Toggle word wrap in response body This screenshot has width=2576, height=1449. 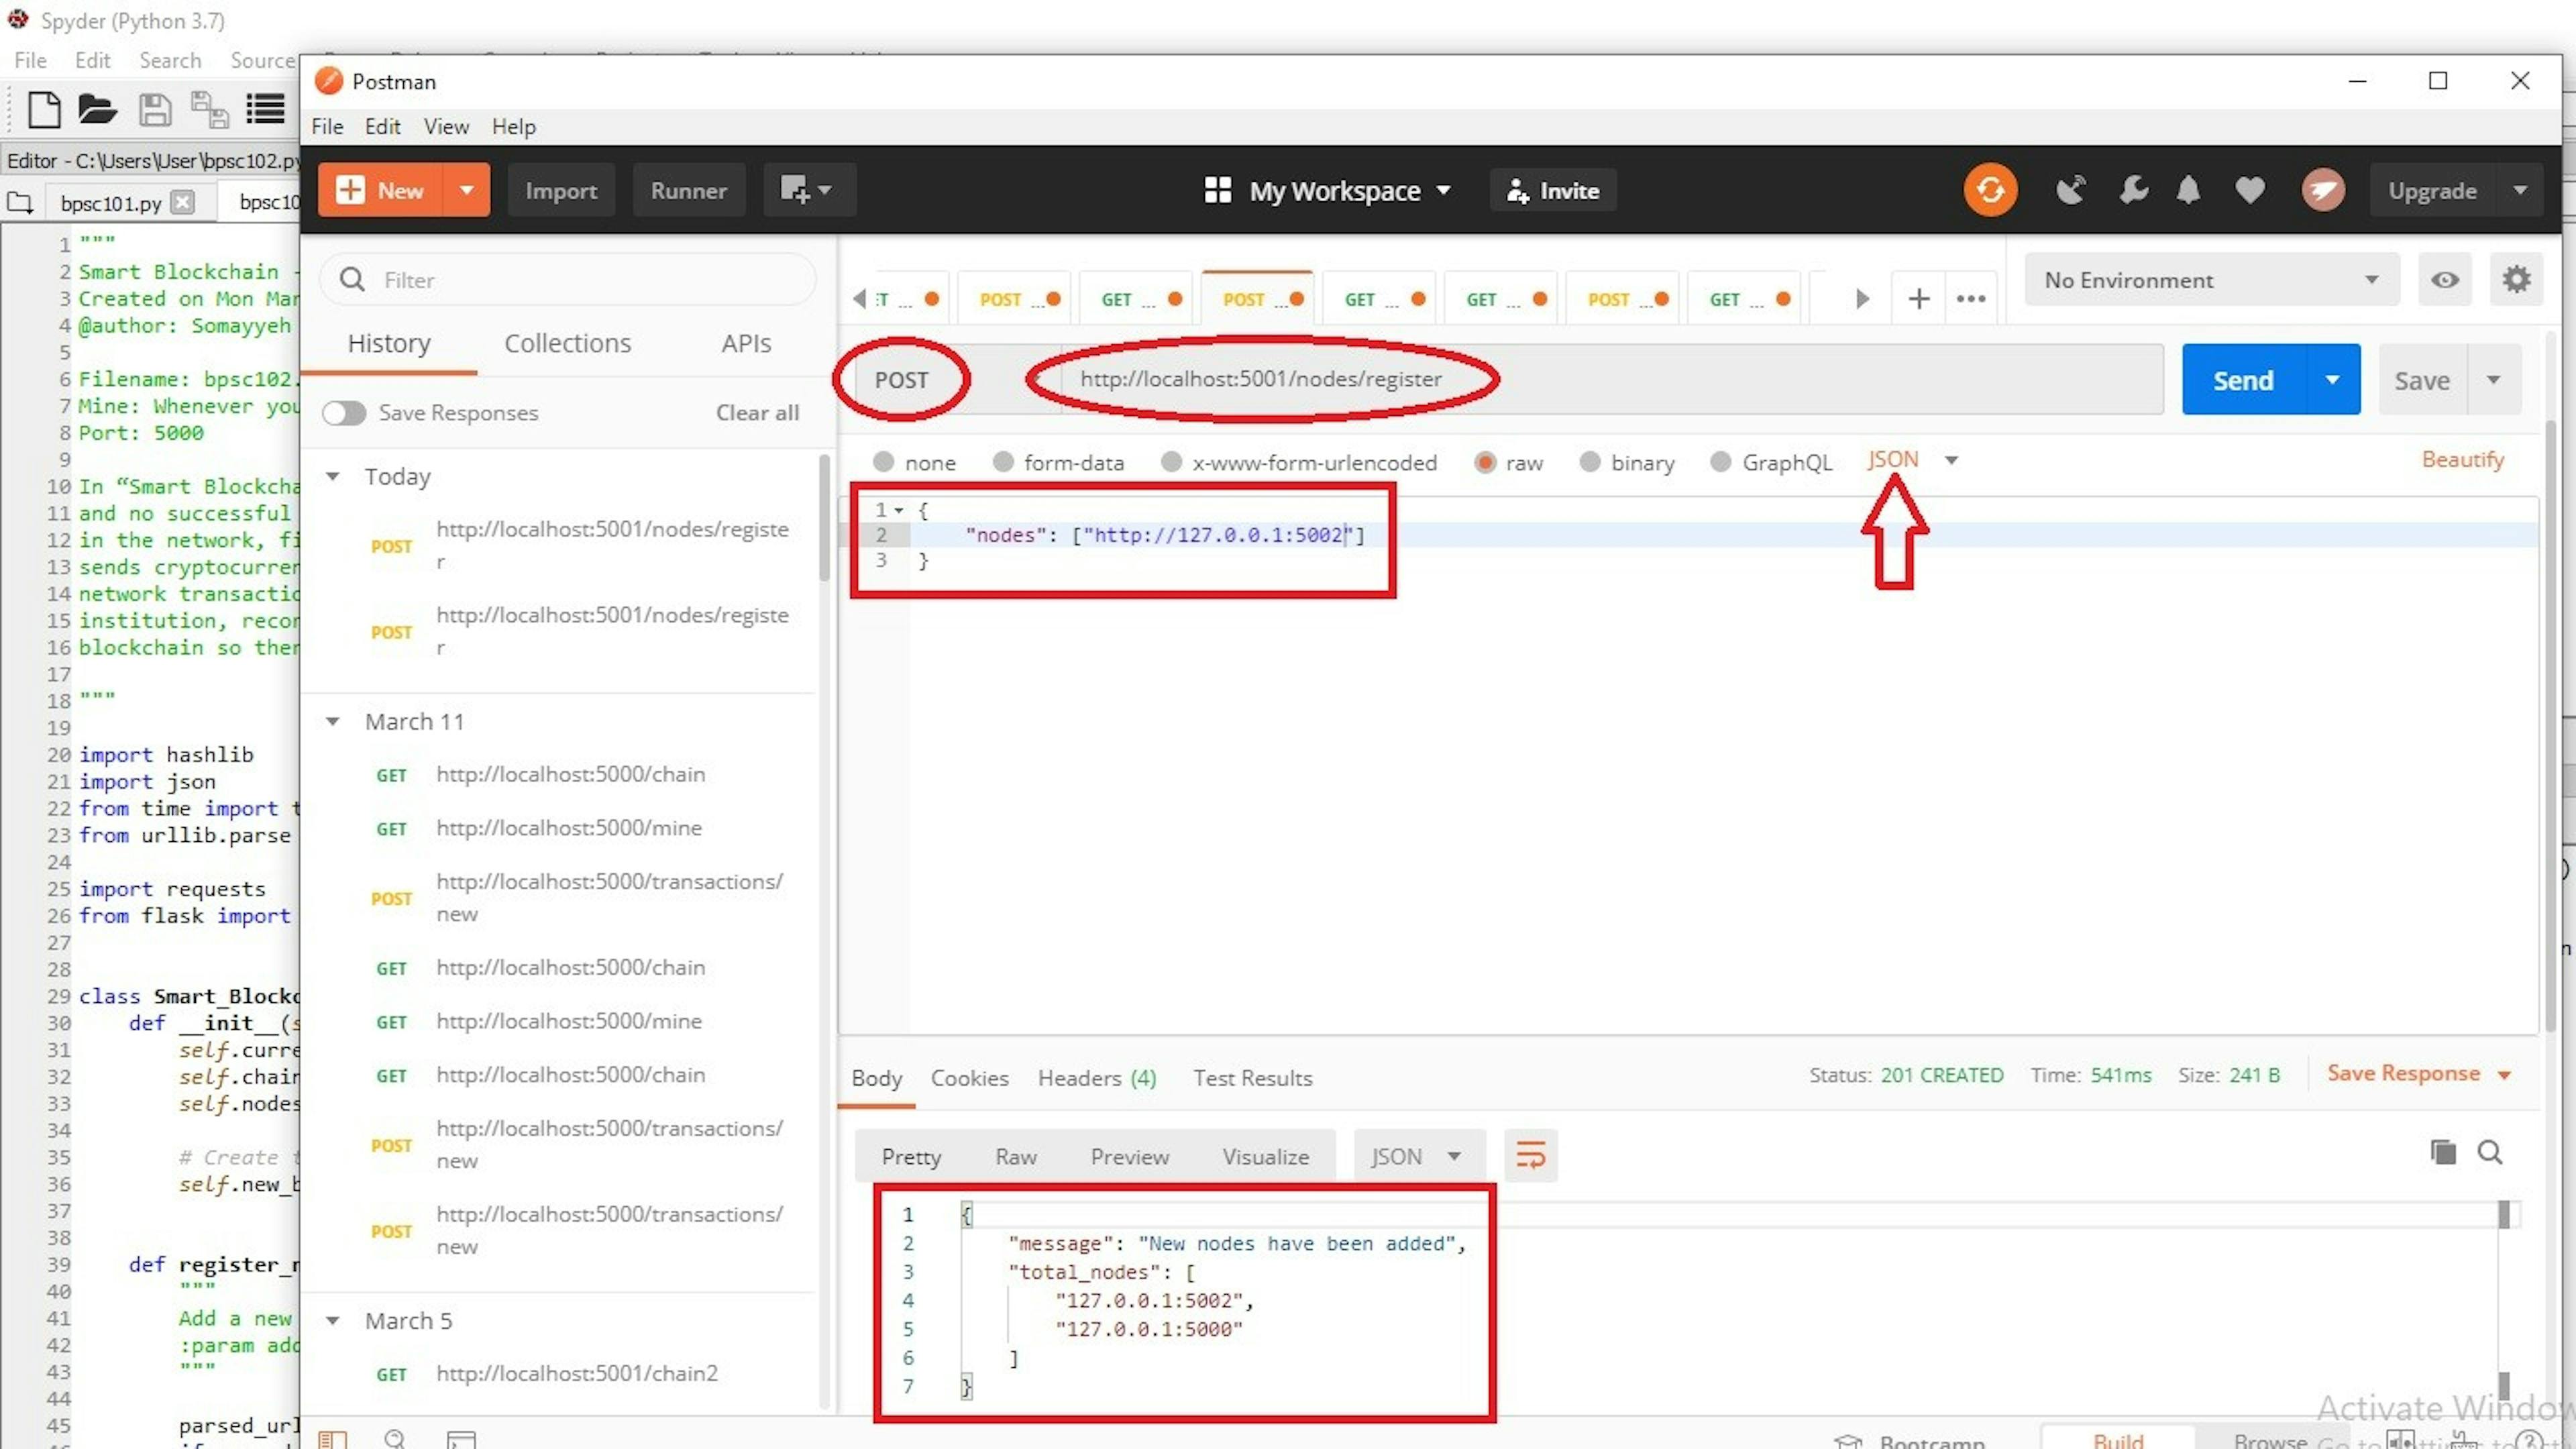coord(1531,1156)
